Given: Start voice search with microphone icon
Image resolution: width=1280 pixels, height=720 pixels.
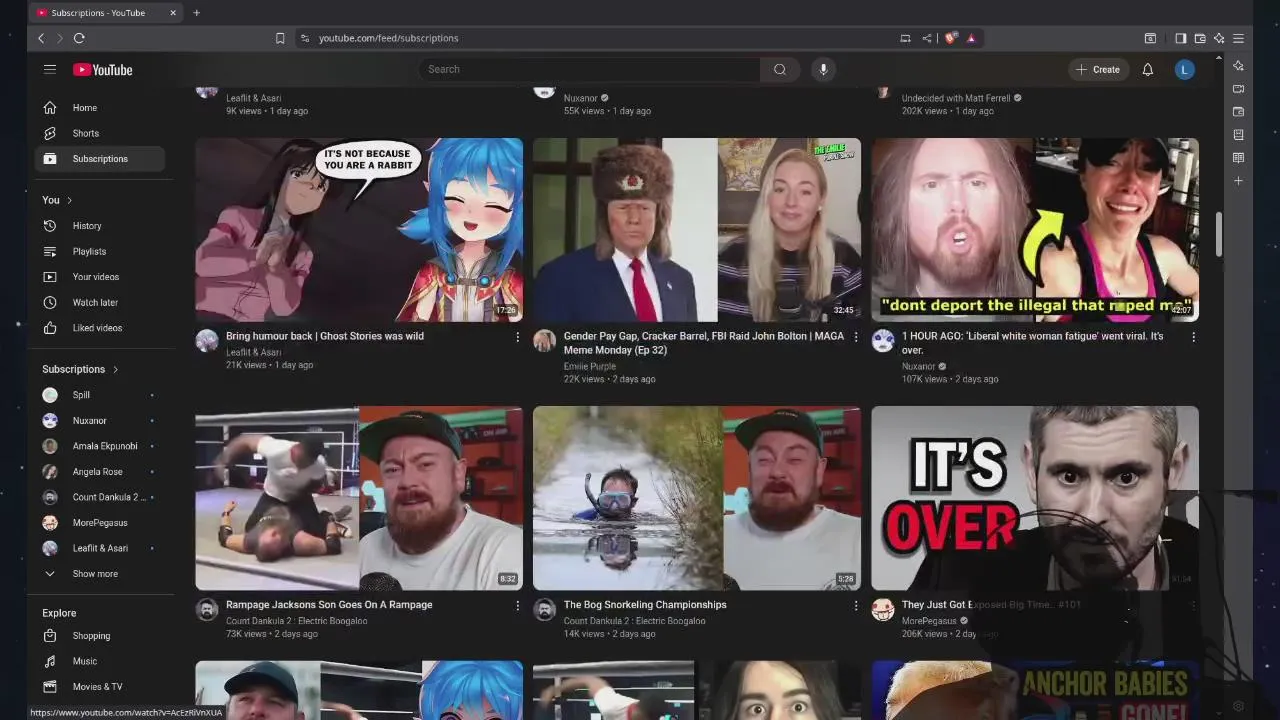Looking at the screenshot, I should 823,69.
